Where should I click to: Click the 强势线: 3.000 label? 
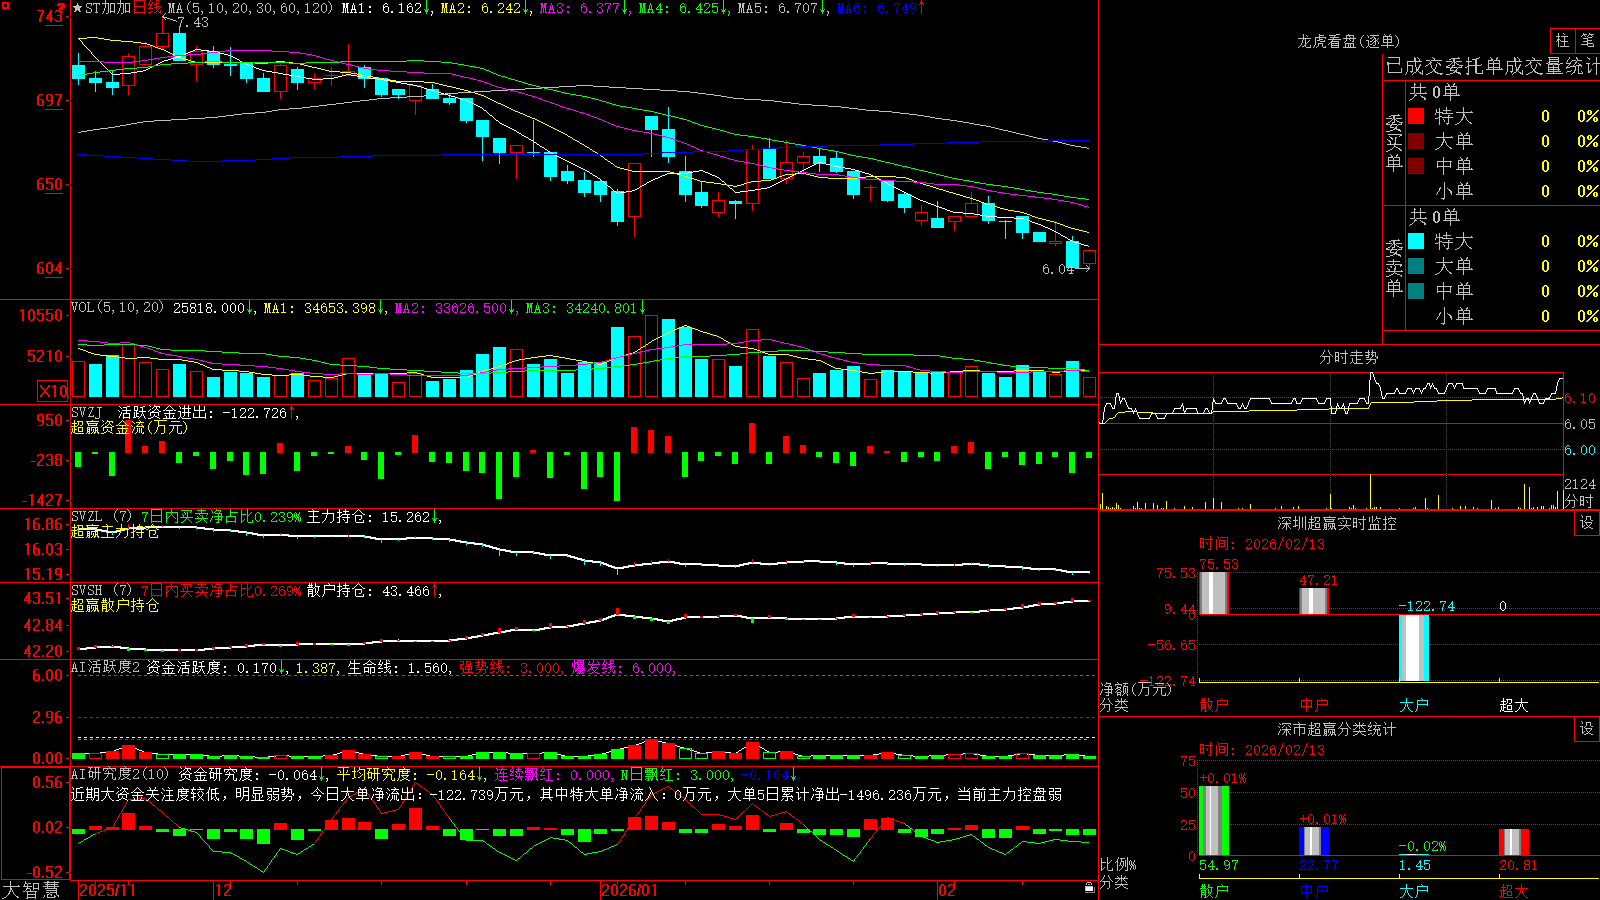click(510, 668)
